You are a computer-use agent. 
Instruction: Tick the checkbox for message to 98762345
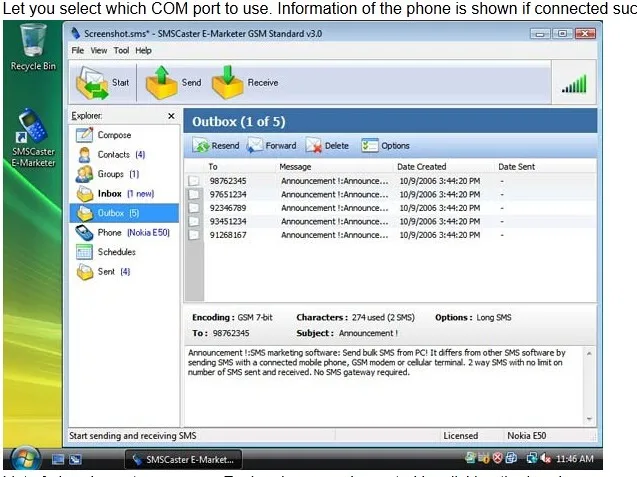(x=194, y=181)
